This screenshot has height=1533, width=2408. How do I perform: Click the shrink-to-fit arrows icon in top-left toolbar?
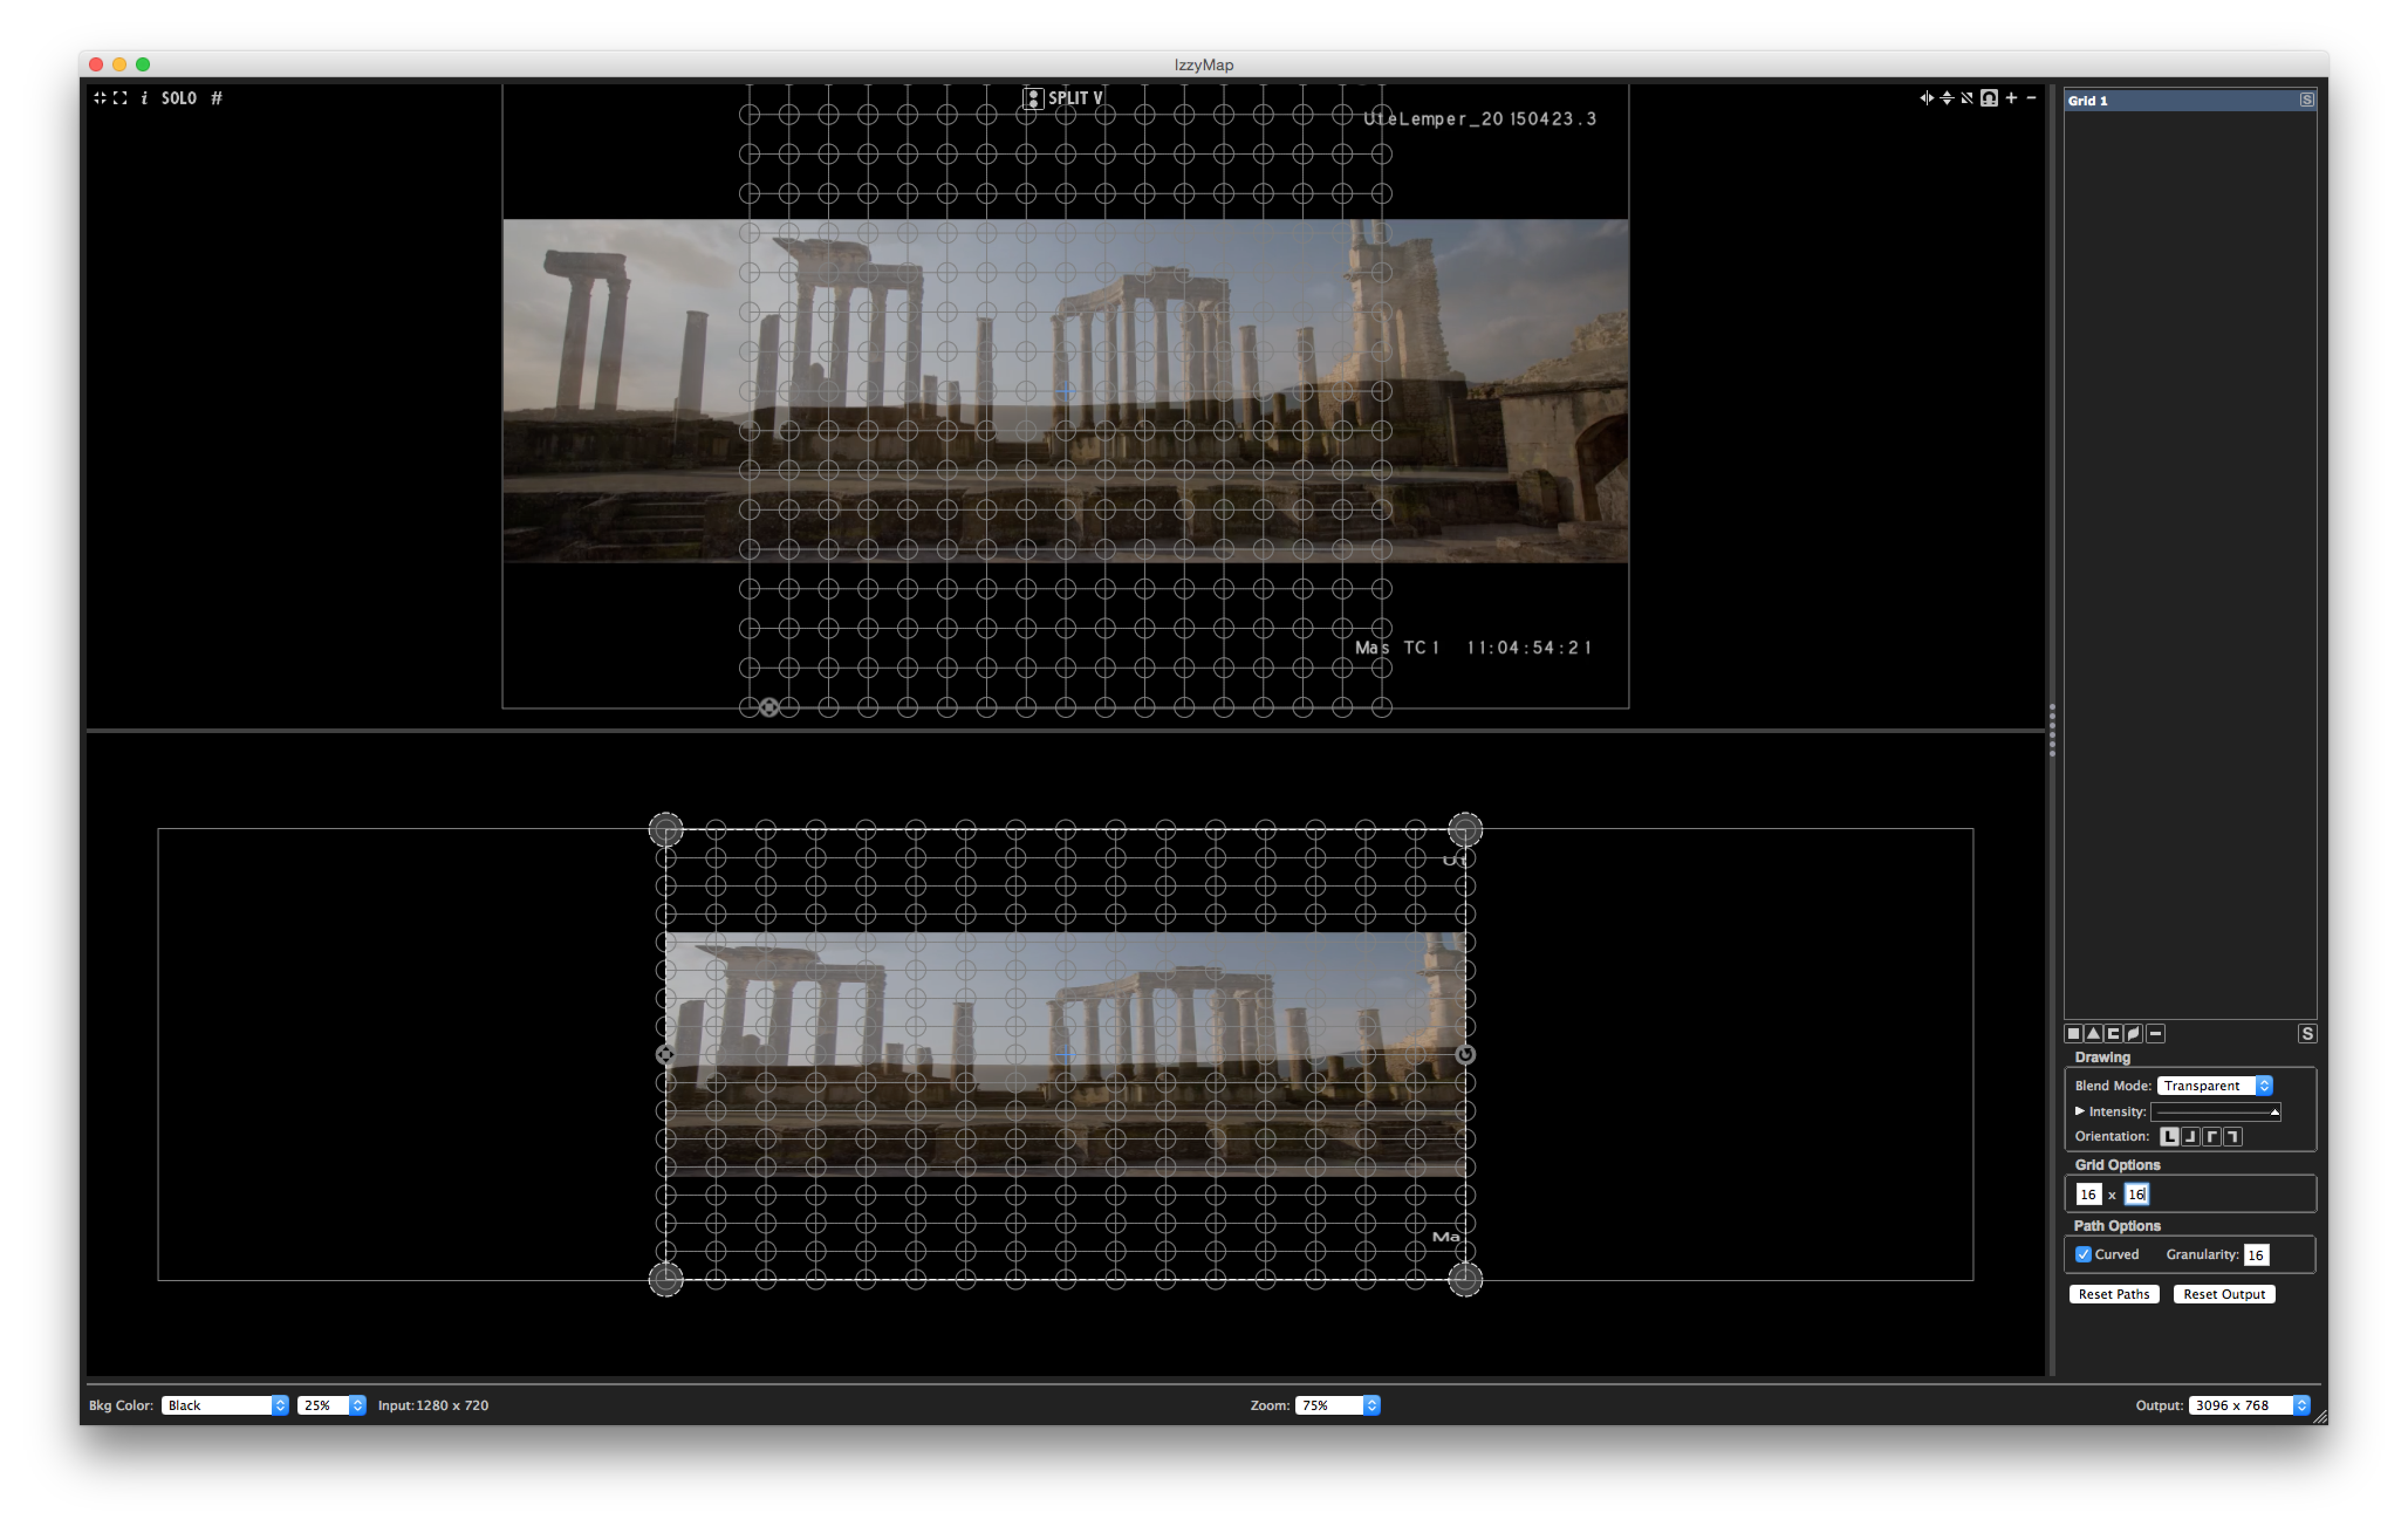tap(99, 98)
